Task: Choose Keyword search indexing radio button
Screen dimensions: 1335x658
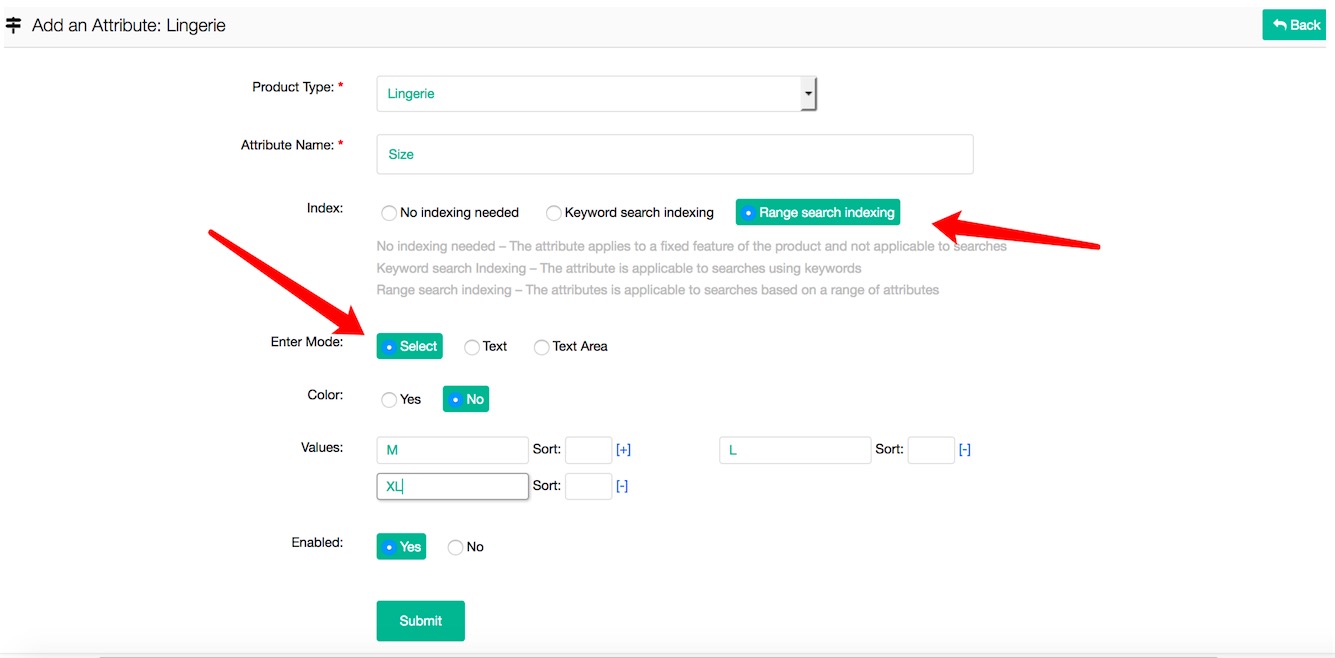Action: coord(554,213)
